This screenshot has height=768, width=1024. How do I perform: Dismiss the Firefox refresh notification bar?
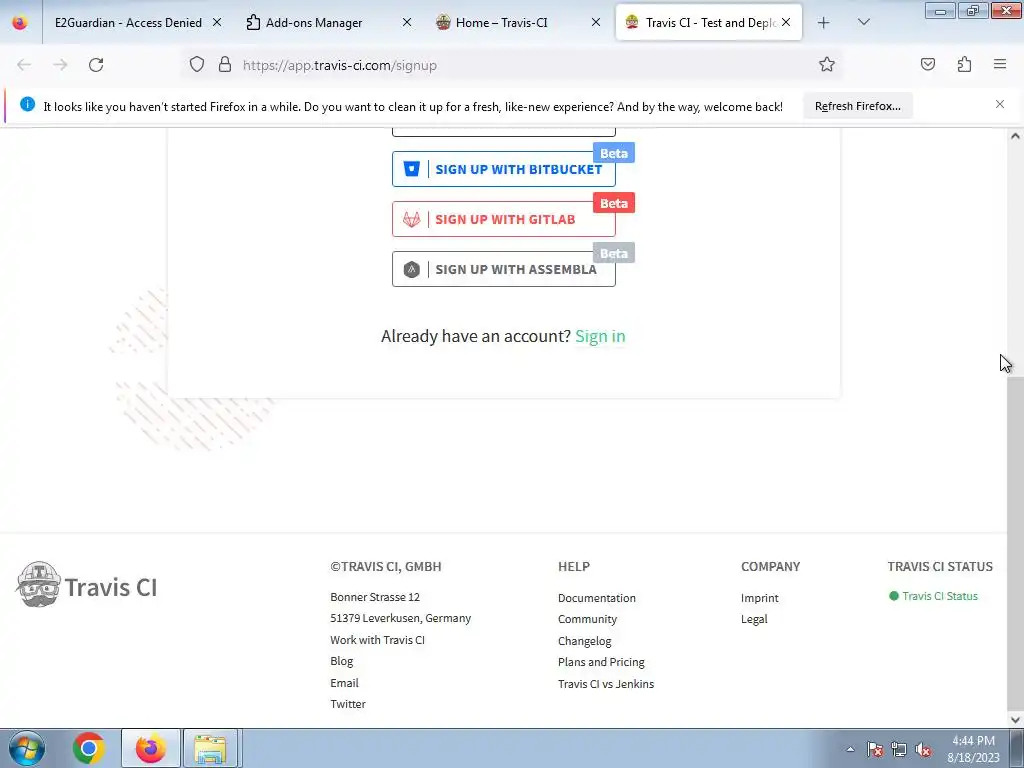pos(1000,104)
